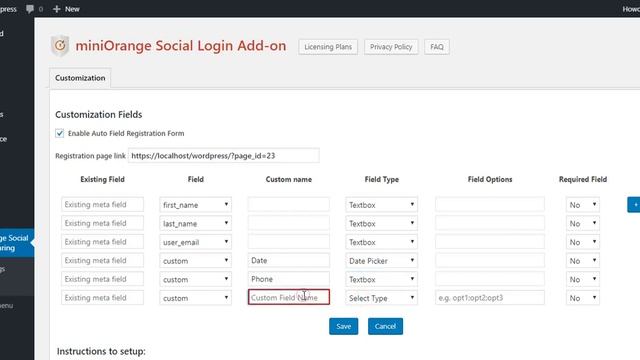Click the FAQ button

pyautogui.click(x=437, y=47)
